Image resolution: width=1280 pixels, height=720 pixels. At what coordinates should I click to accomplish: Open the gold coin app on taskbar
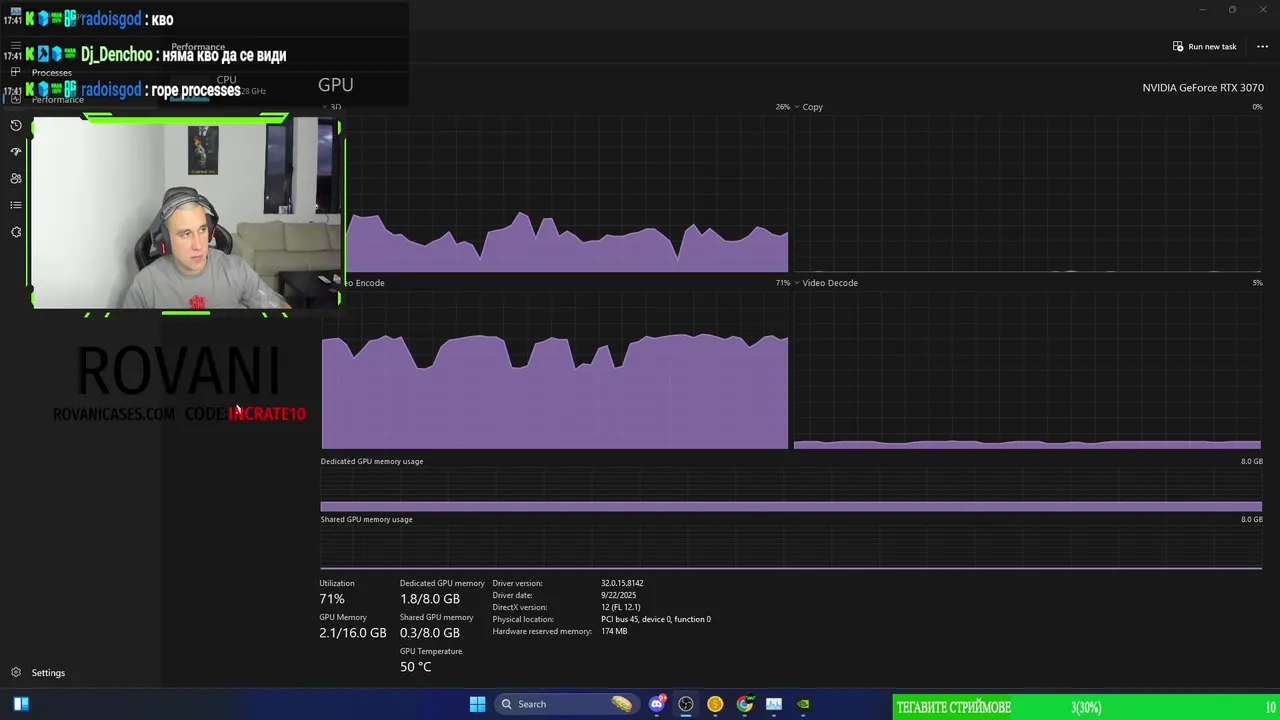pos(715,704)
